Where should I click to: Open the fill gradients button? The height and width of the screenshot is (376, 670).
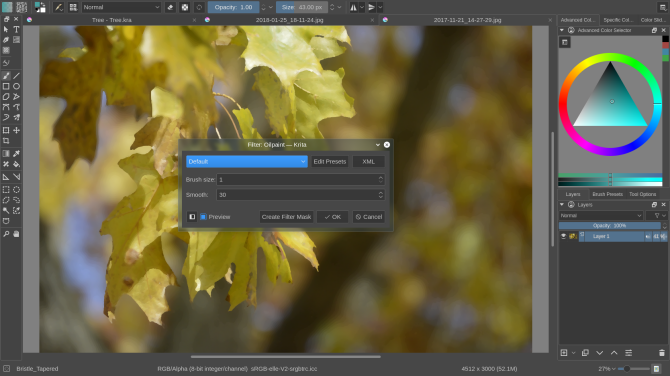pyautogui.click(x=7, y=7)
